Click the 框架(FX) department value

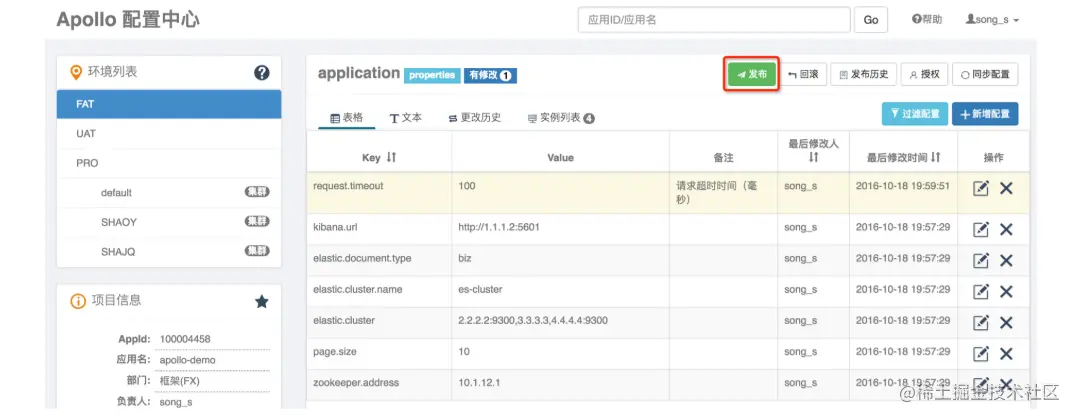click(x=179, y=381)
